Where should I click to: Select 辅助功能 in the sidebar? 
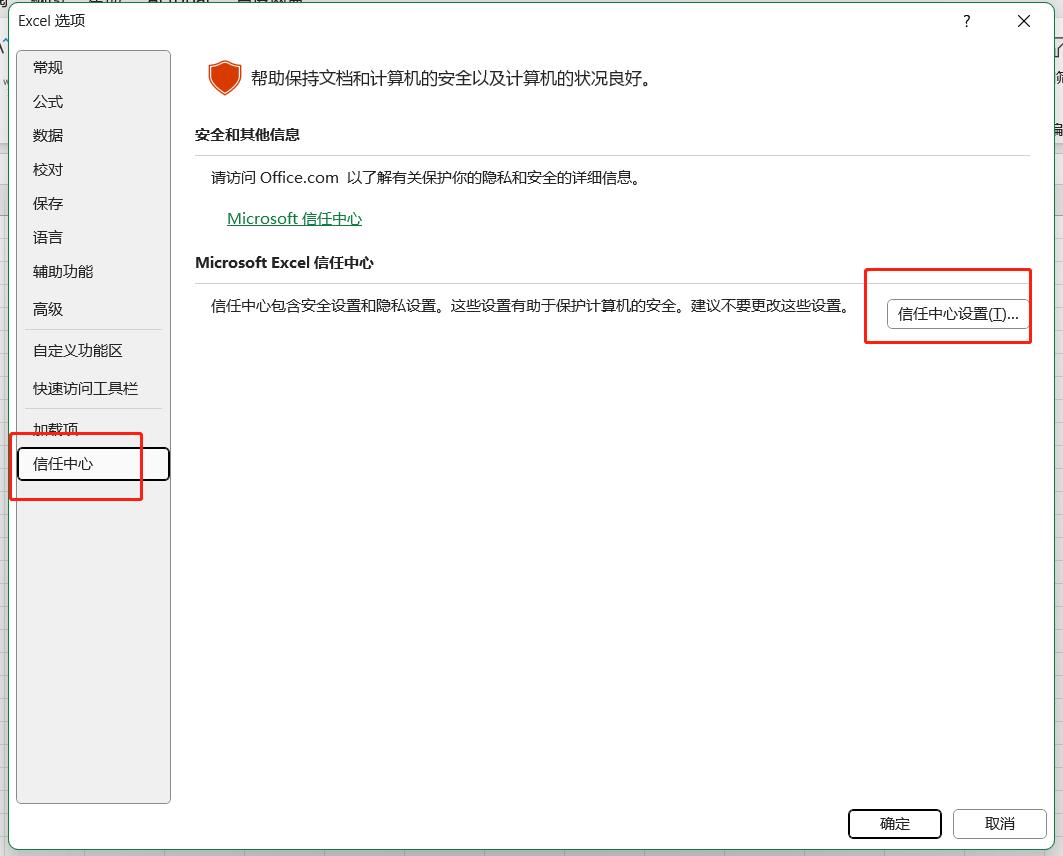pyautogui.click(x=63, y=271)
